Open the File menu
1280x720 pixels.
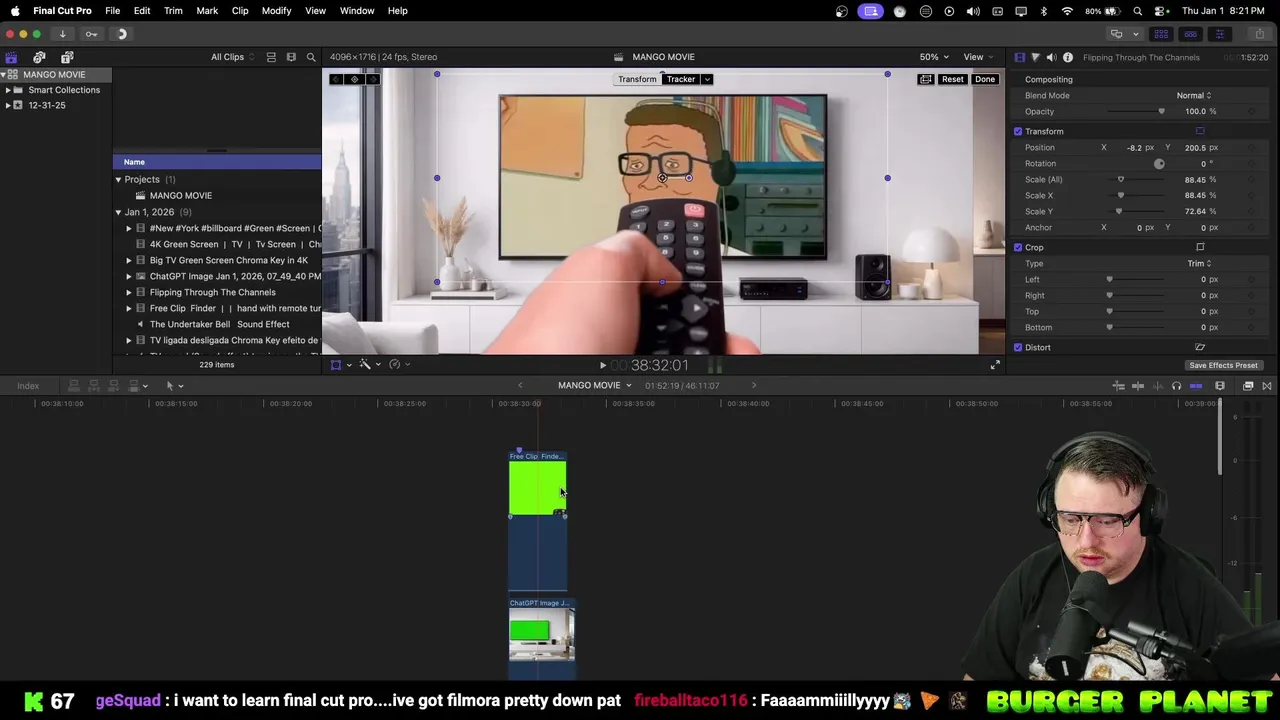point(112,10)
